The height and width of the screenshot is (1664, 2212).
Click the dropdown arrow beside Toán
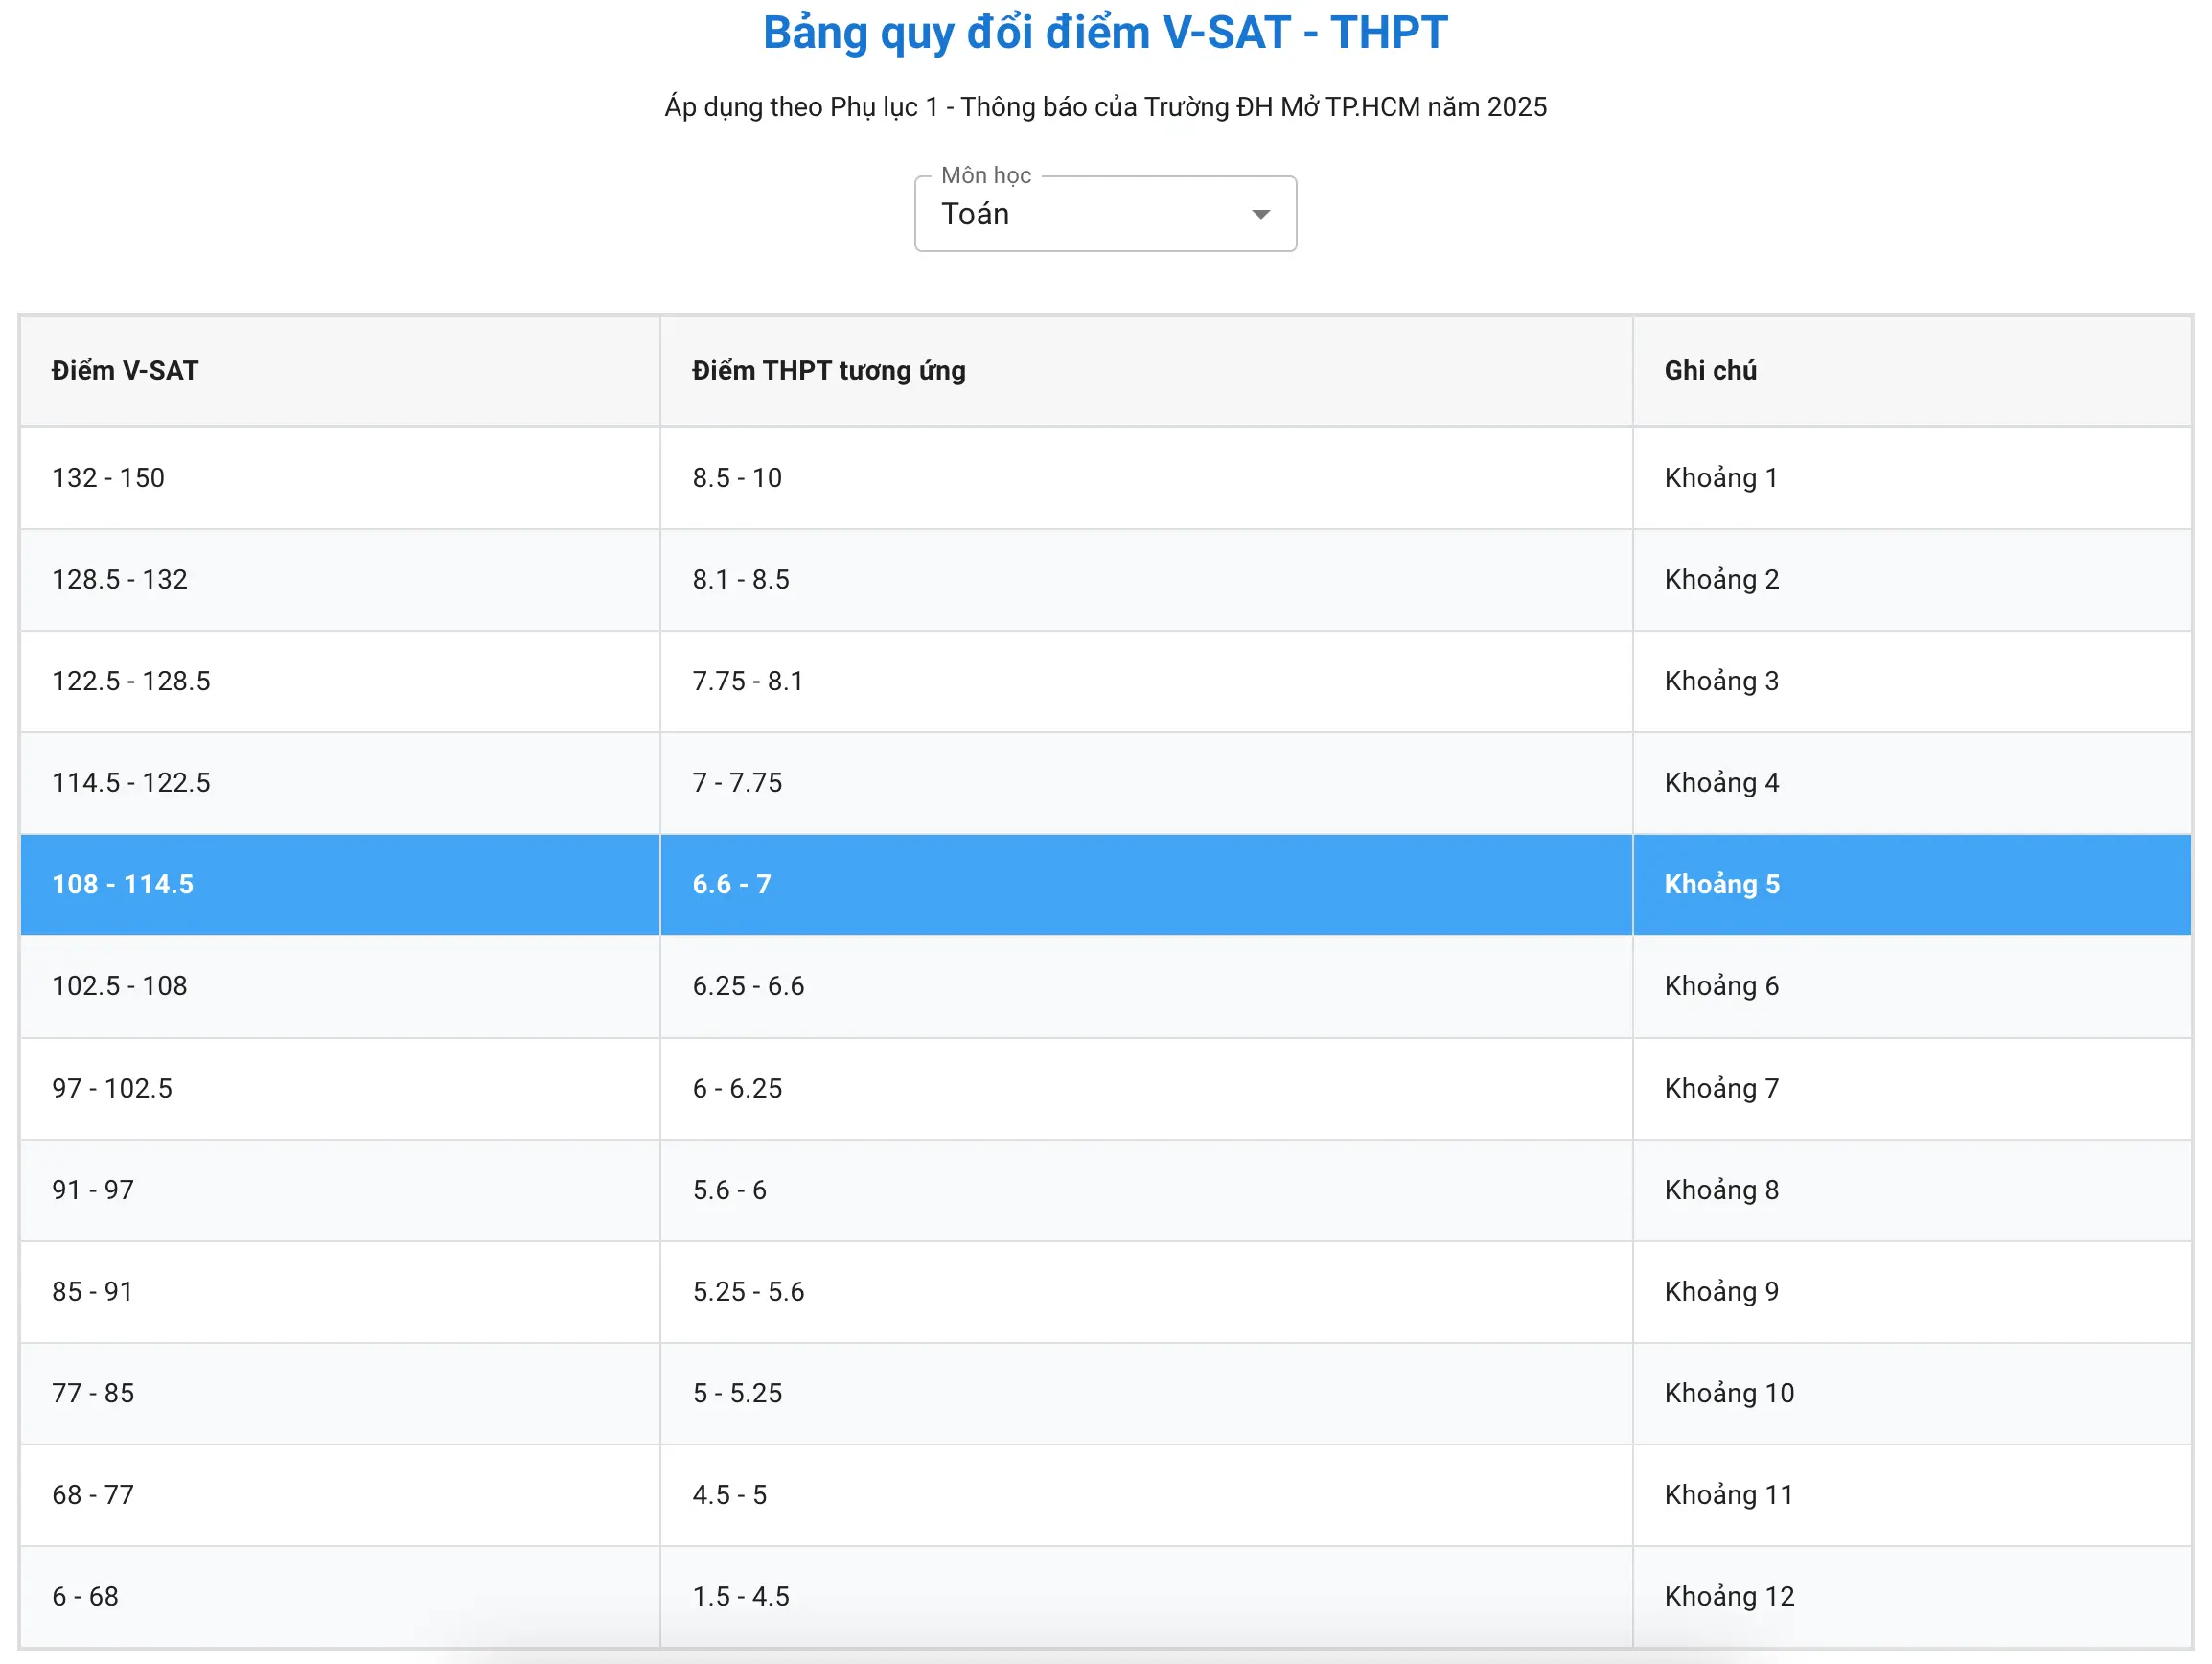pyautogui.click(x=1261, y=214)
